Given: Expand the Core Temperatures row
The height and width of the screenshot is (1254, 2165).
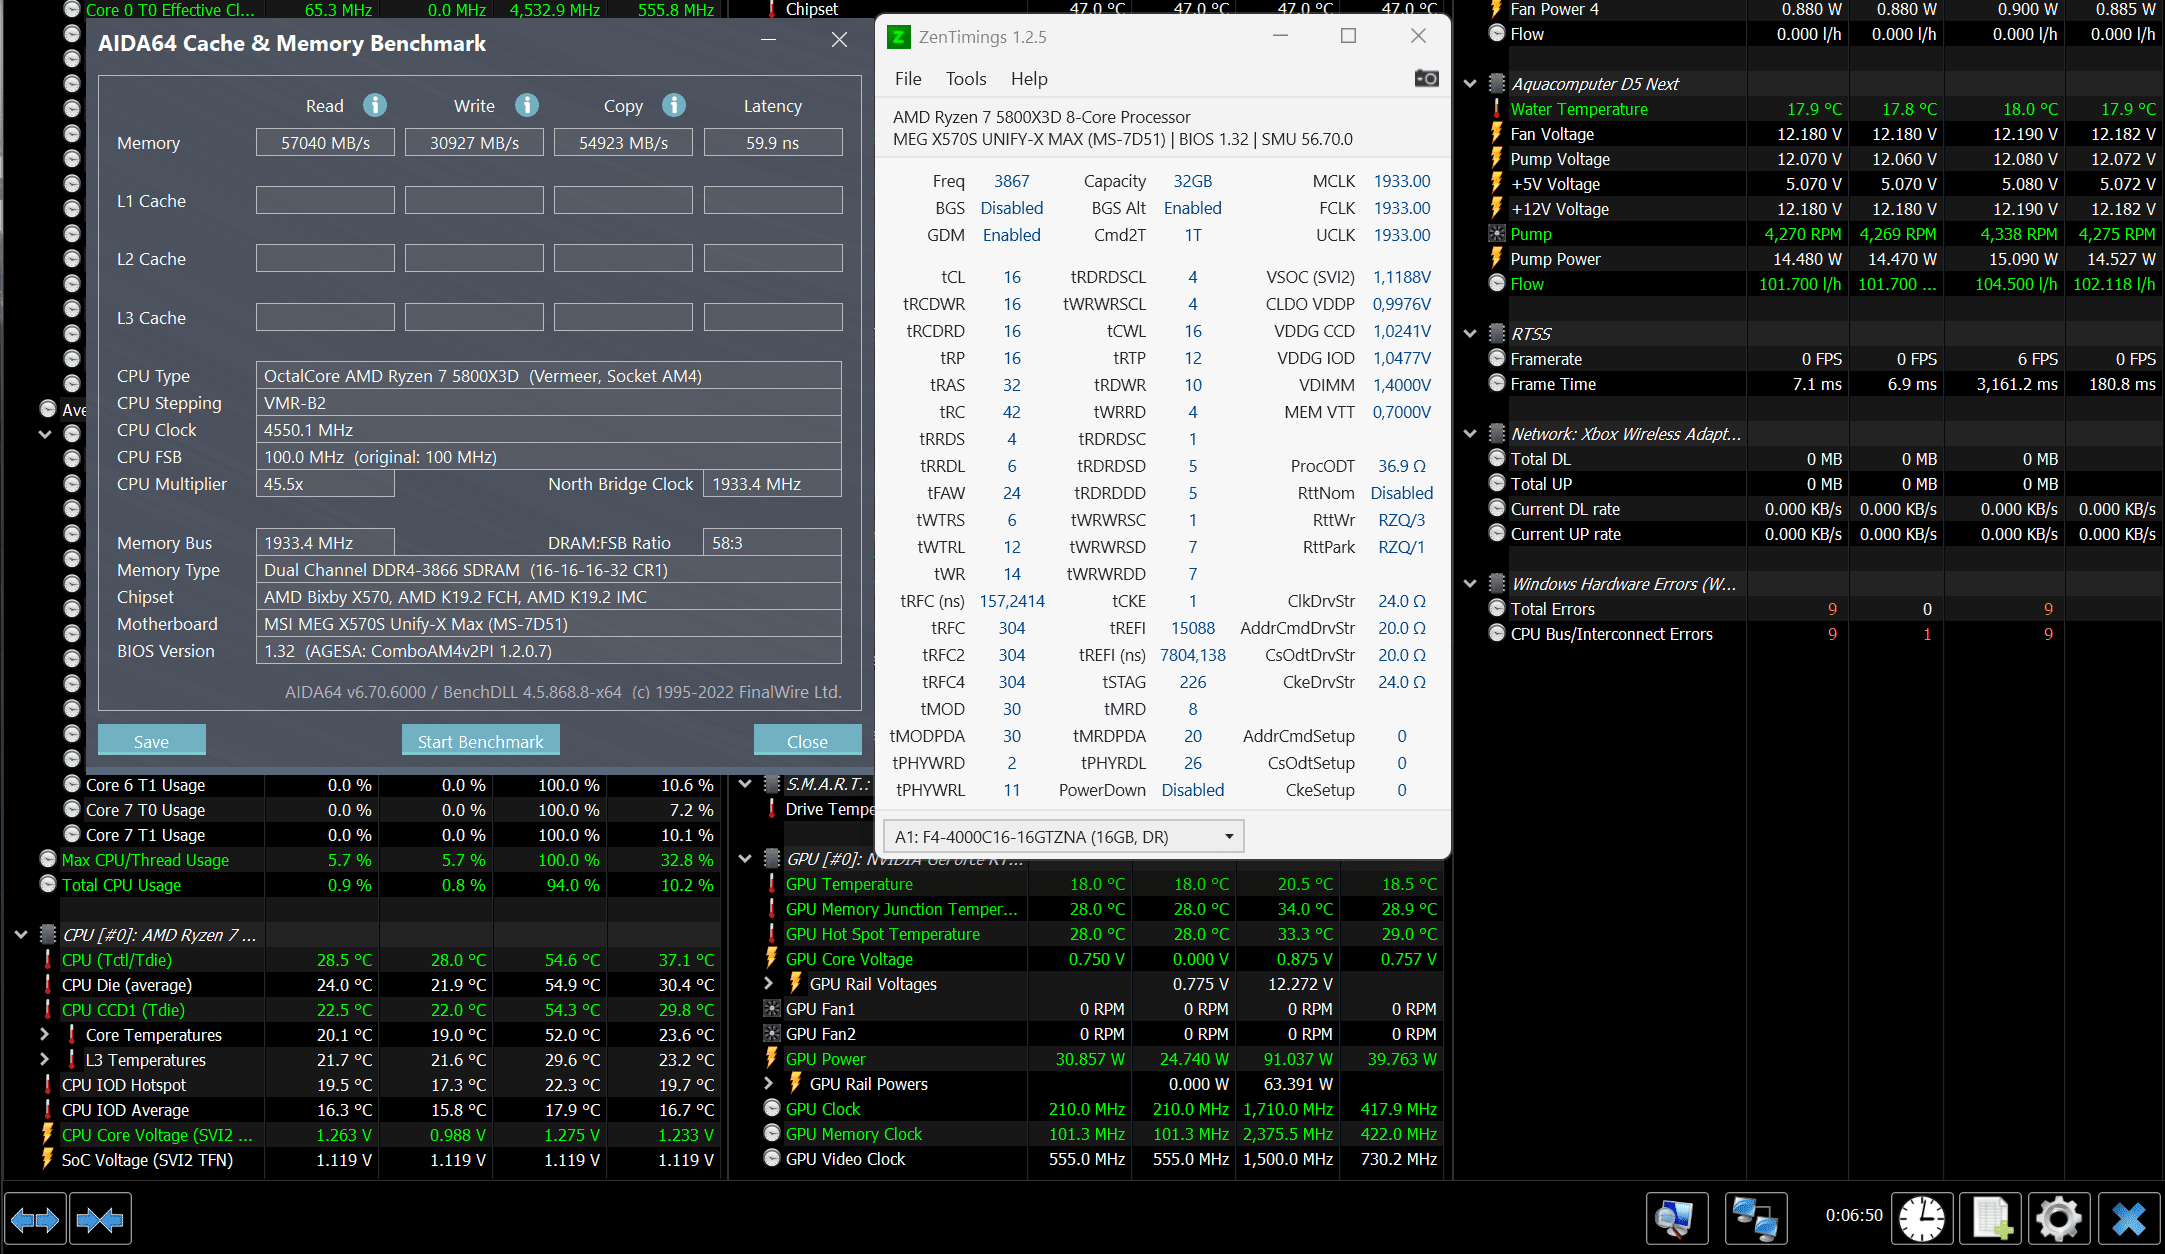Looking at the screenshot, I should tap(45, 1034).
